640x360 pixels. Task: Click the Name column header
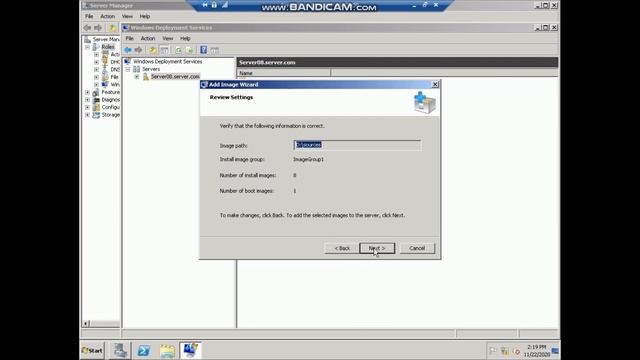tap(283, 73)
